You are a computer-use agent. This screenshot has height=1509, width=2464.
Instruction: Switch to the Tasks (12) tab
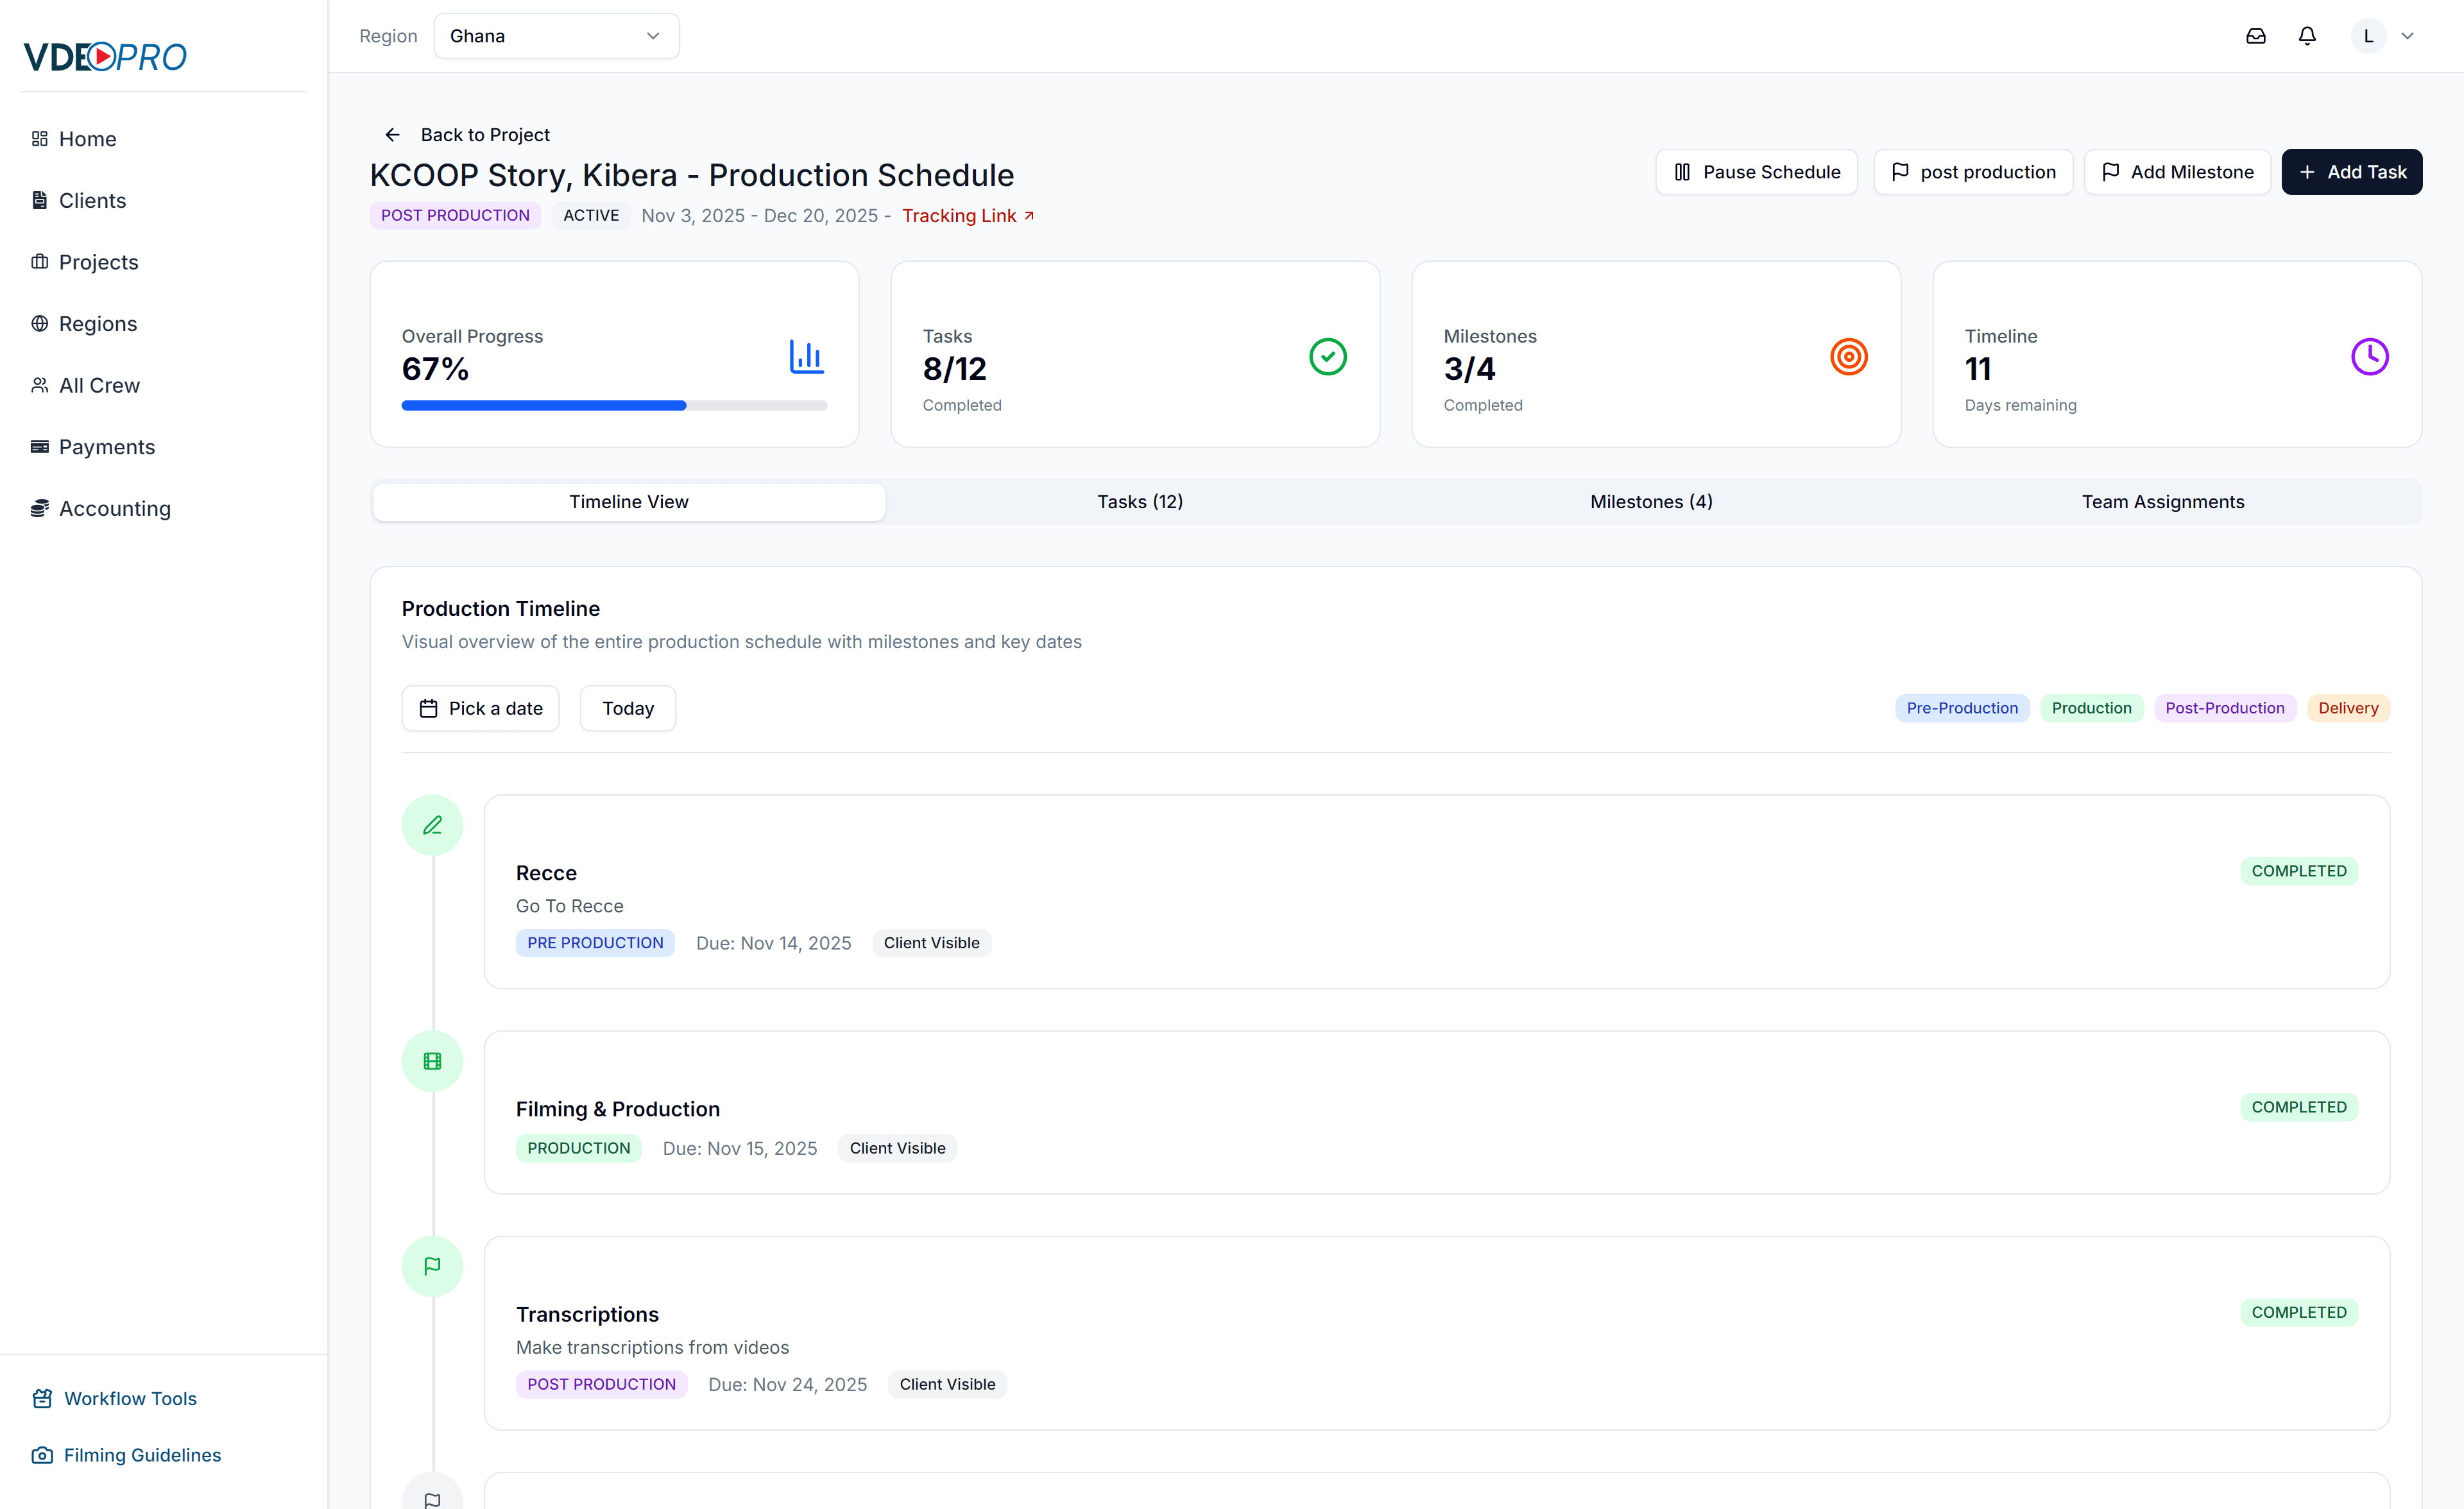[x=1139, y=501]
